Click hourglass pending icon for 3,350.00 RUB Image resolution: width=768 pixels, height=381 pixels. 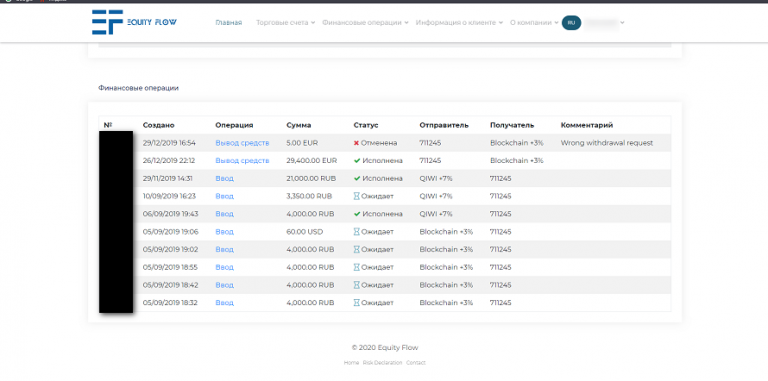click(357, 196)
